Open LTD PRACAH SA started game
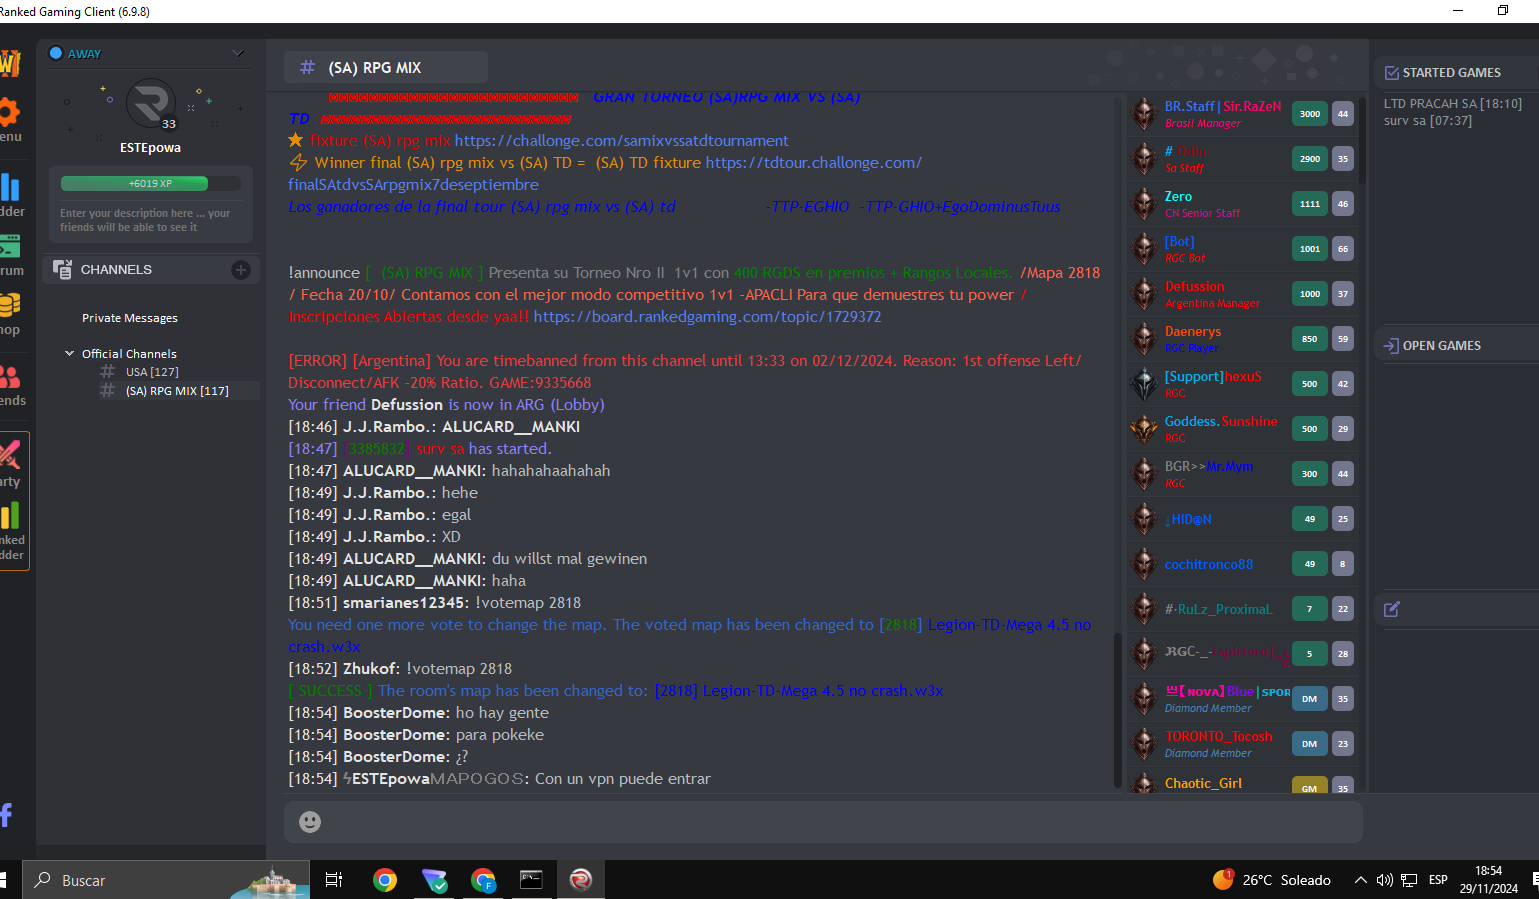The width and height of the screenshot is (1539, 899). click(1452, 104)
